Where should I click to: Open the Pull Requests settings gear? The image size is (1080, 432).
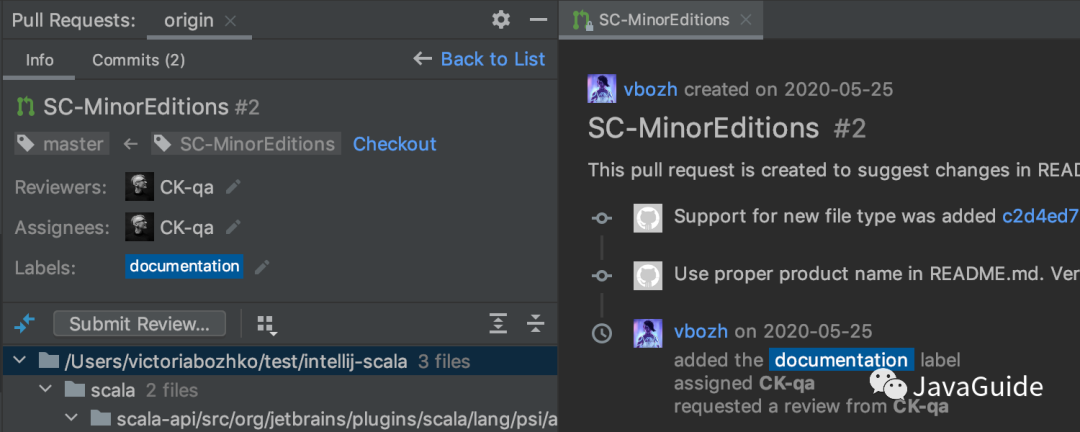tap(501, 20)
